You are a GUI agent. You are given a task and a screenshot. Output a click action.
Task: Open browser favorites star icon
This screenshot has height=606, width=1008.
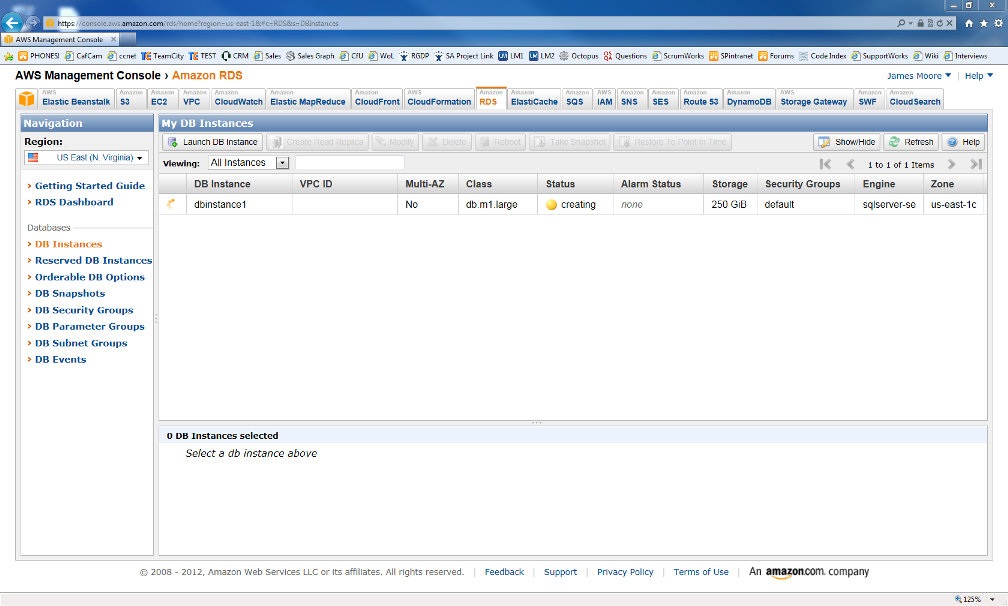984,23
